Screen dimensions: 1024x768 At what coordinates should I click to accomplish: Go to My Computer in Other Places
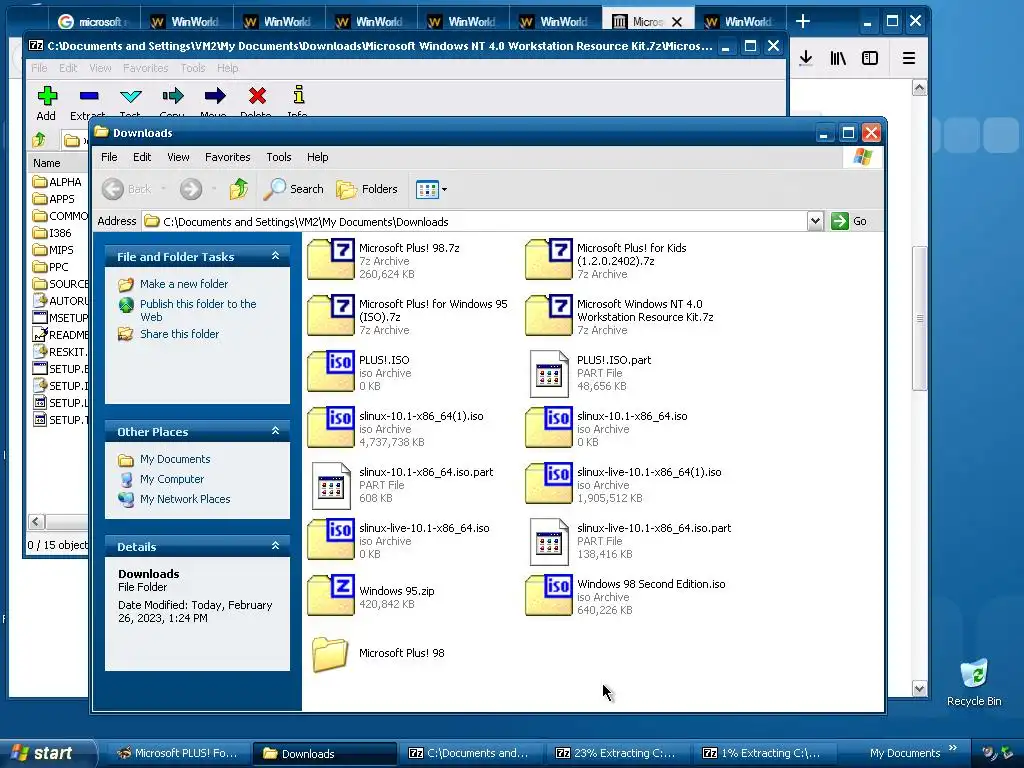172,479
